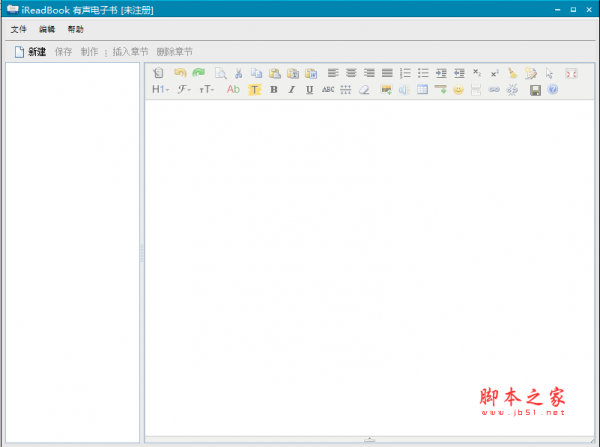Insert a table
The width and height of the screenshot is (600, 447).
(x=422, y=90)
